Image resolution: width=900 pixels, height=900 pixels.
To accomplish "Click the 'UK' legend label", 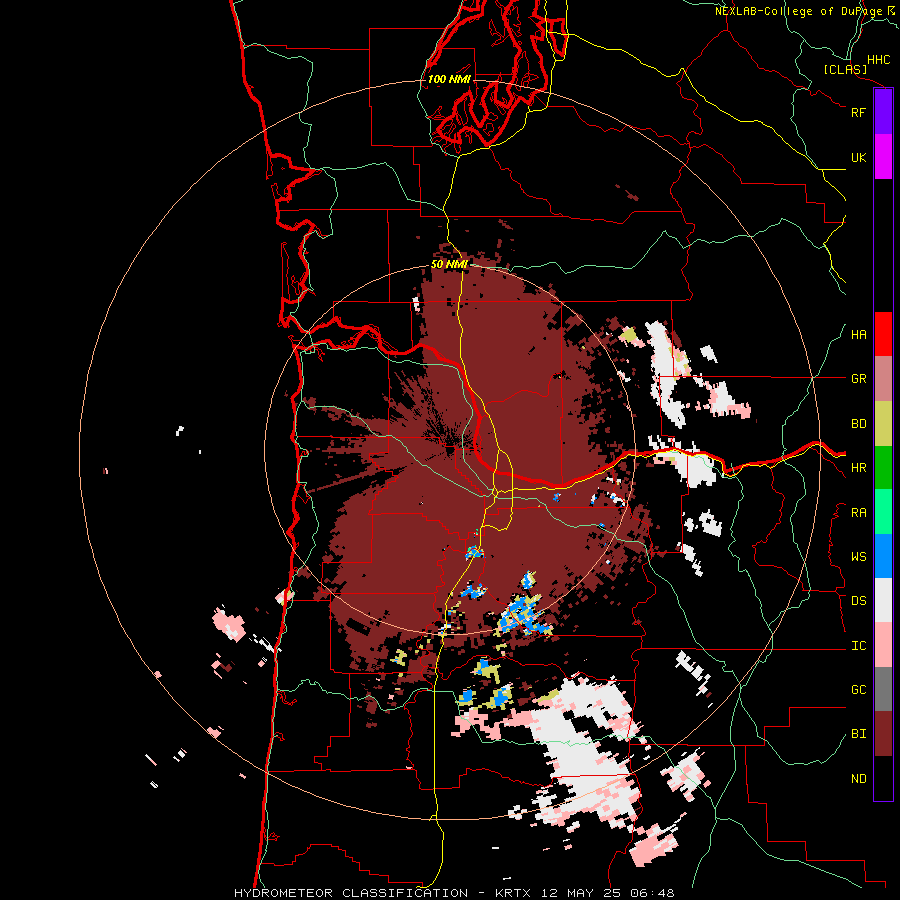I will tap(858, 157).
